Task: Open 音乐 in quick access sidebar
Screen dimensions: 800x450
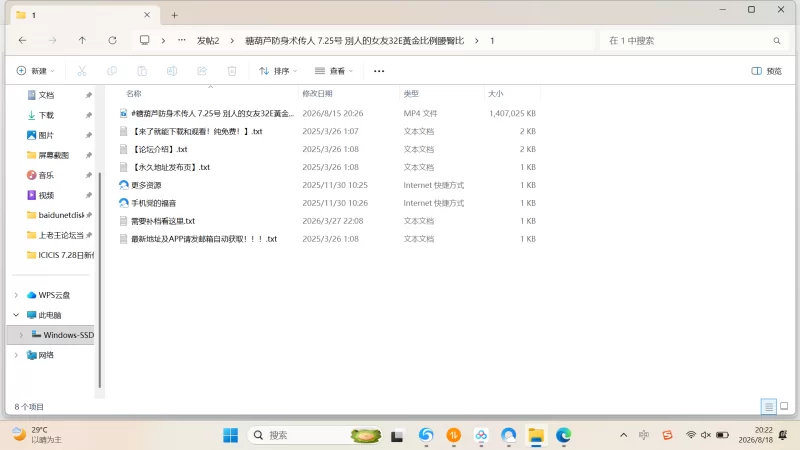Action: (46, 175)
